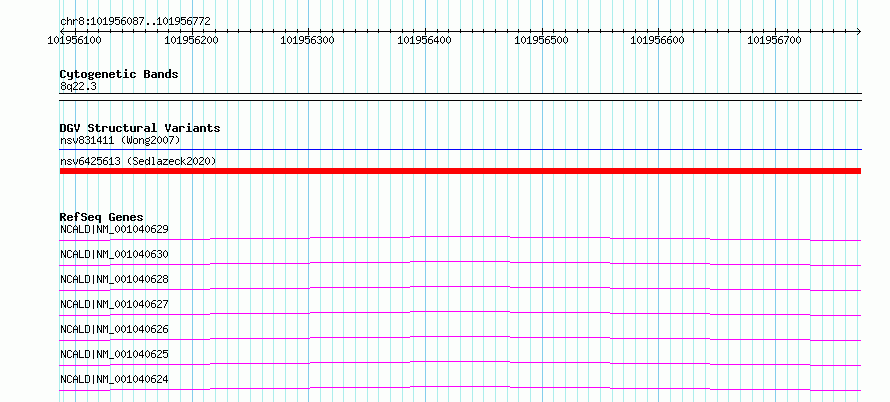Select the DGV Structural Variants track title
The width and height of the screenshot is (890, 402).
[x=140, y=128]
